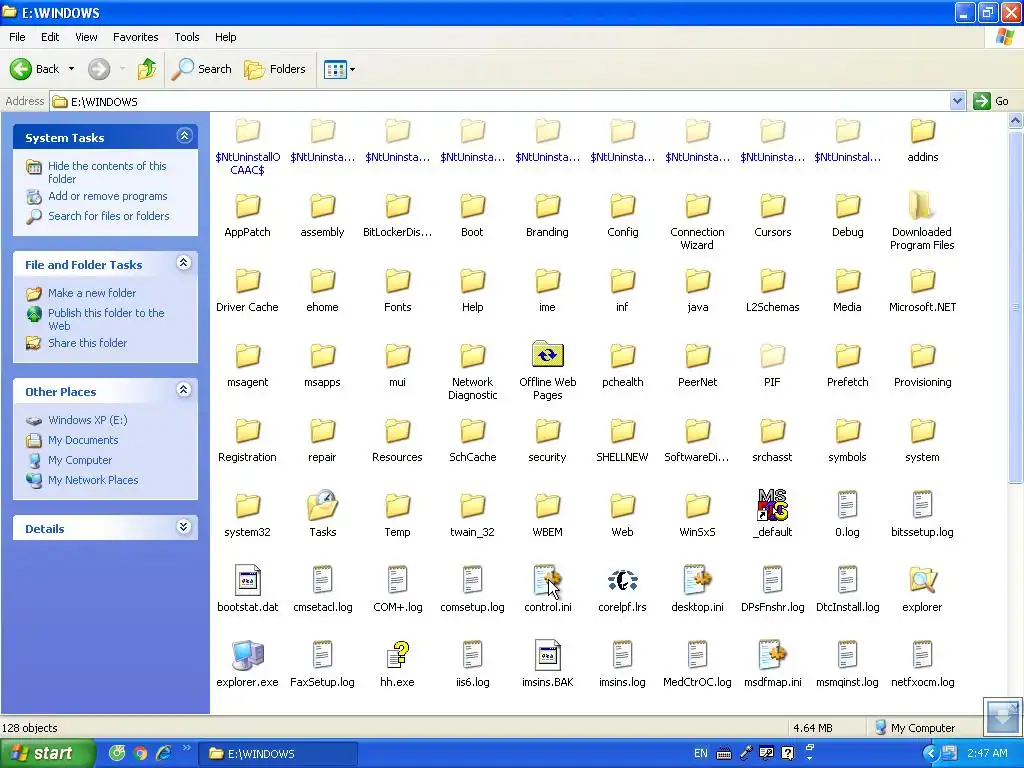This screenshot has width=1024, height=768.
Task: Select the control.ini file icon
Action: 547,580
